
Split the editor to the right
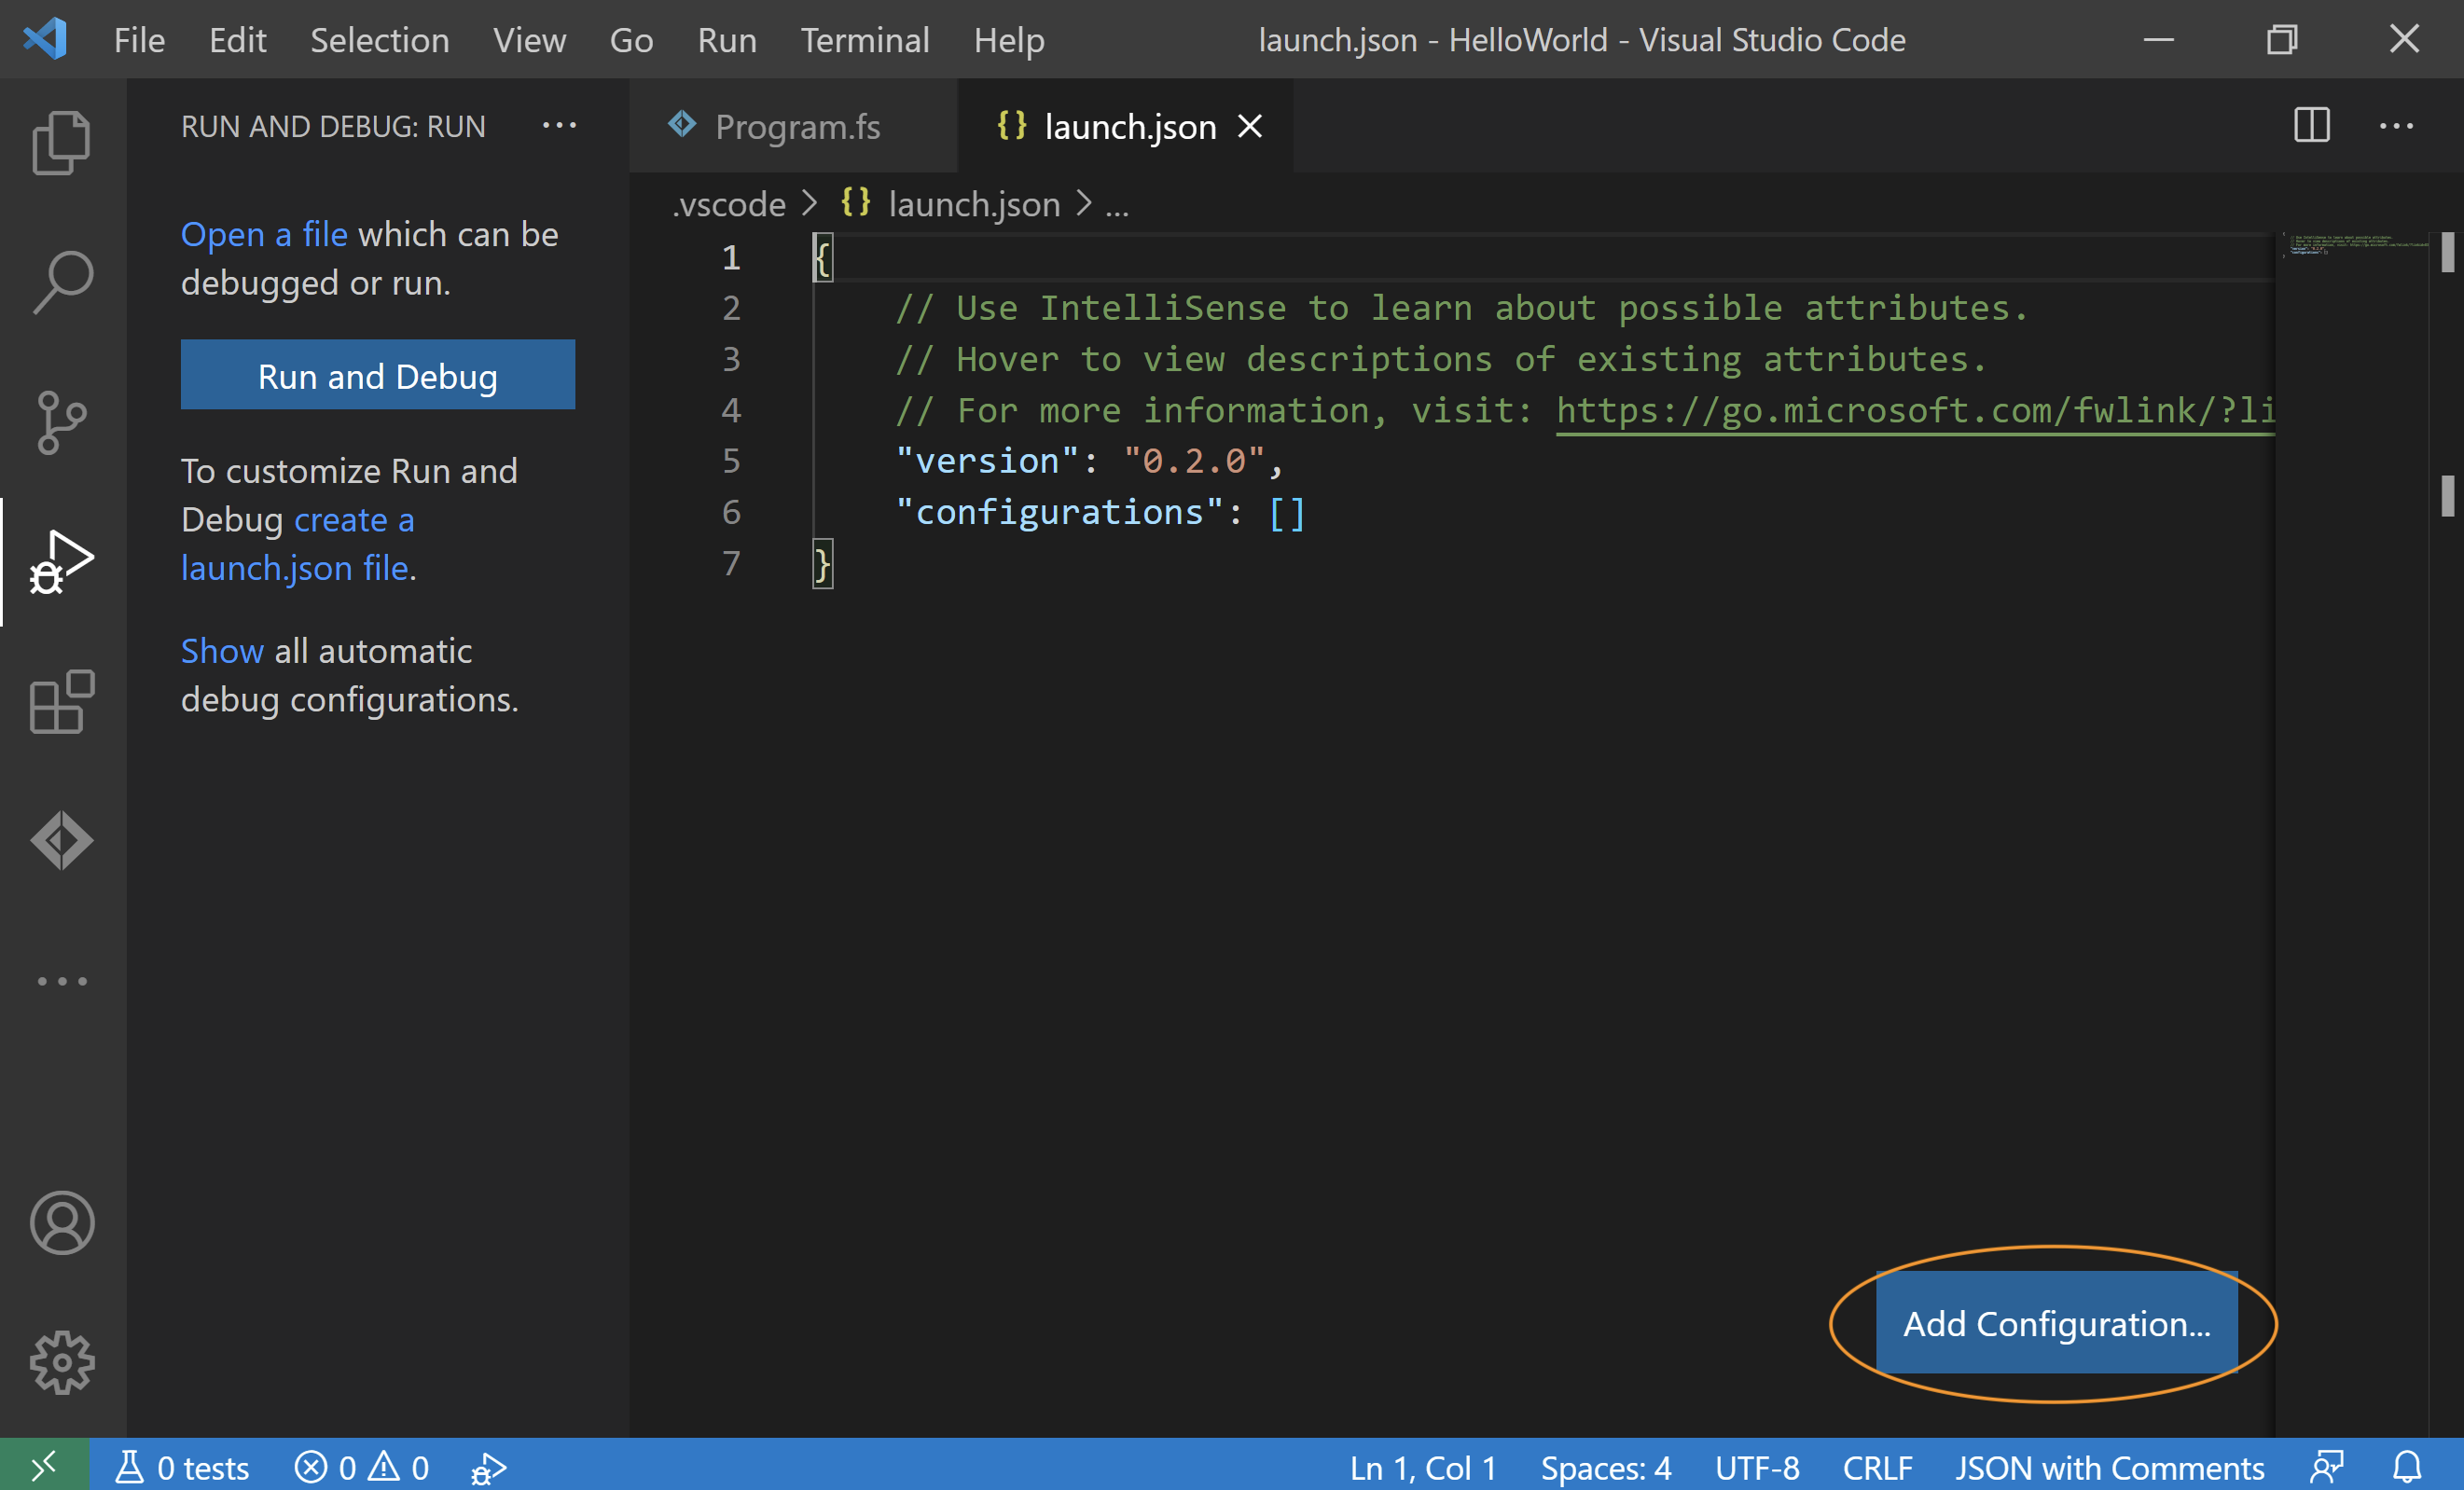tap(2311, 126)
